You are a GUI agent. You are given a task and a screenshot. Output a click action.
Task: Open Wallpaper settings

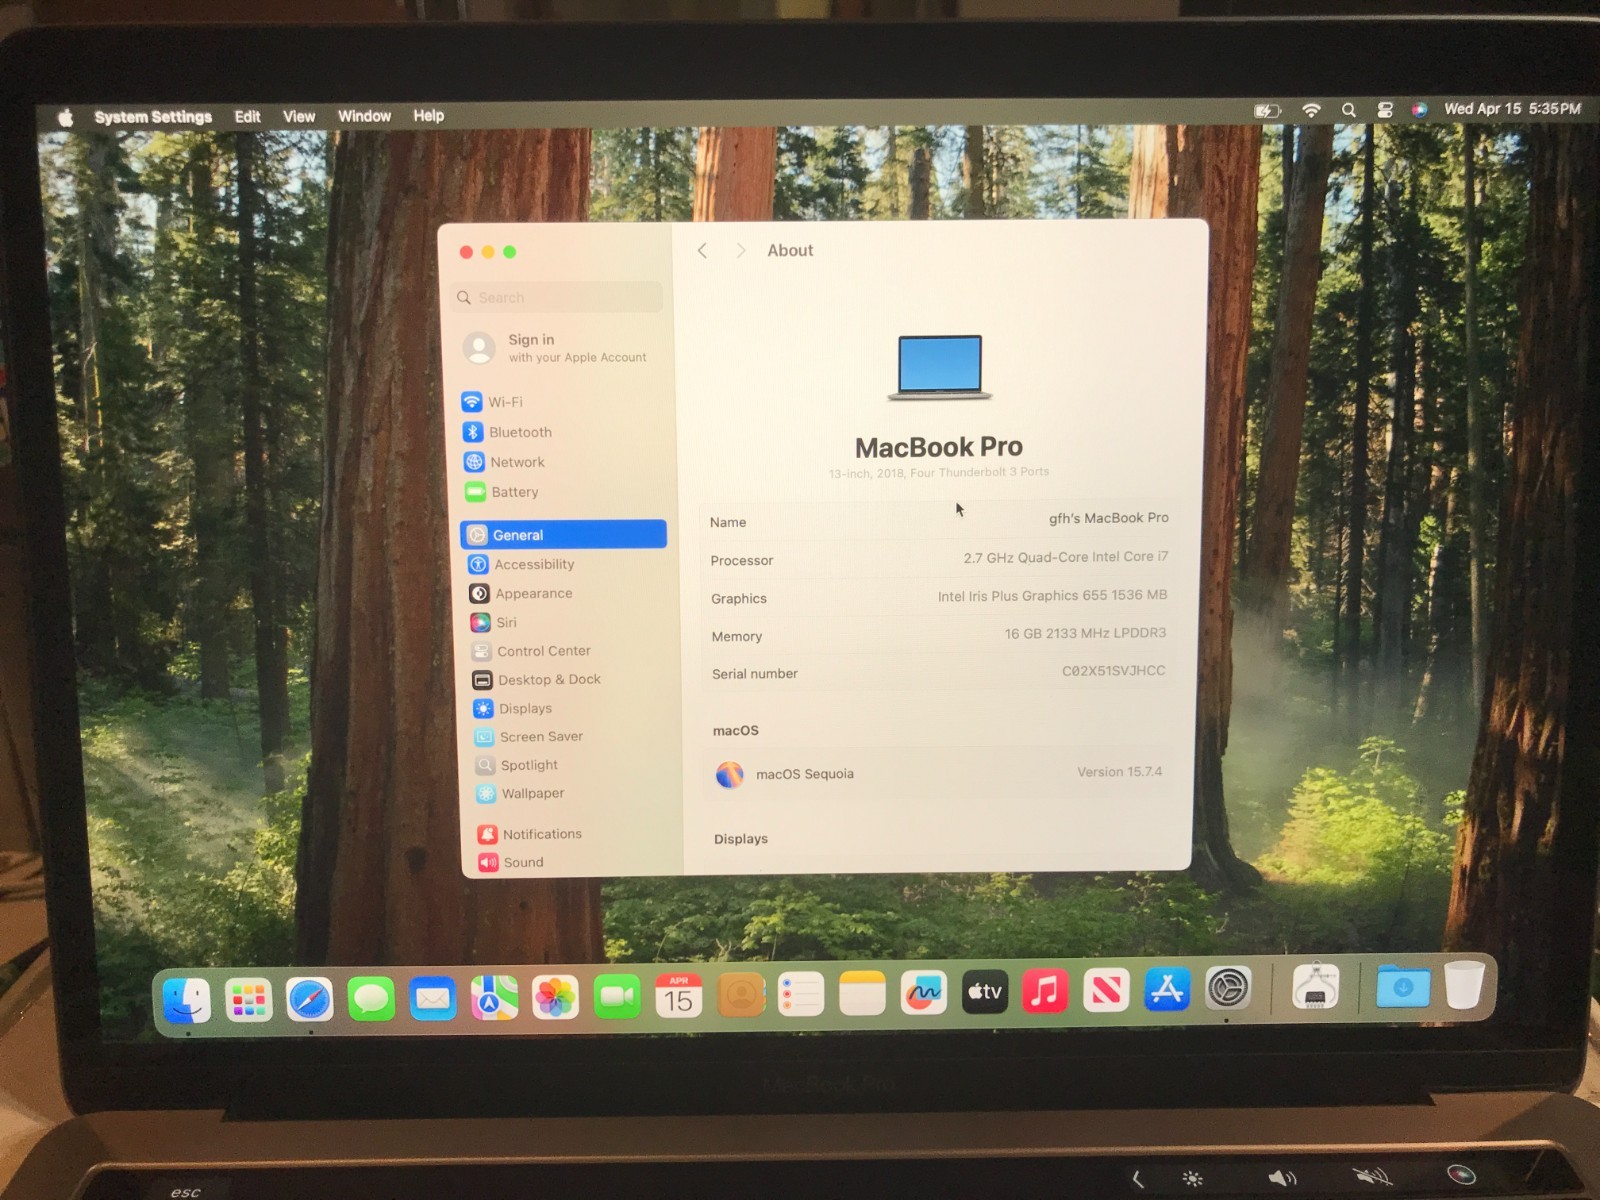pyautogui.click(x=521, y=793)
